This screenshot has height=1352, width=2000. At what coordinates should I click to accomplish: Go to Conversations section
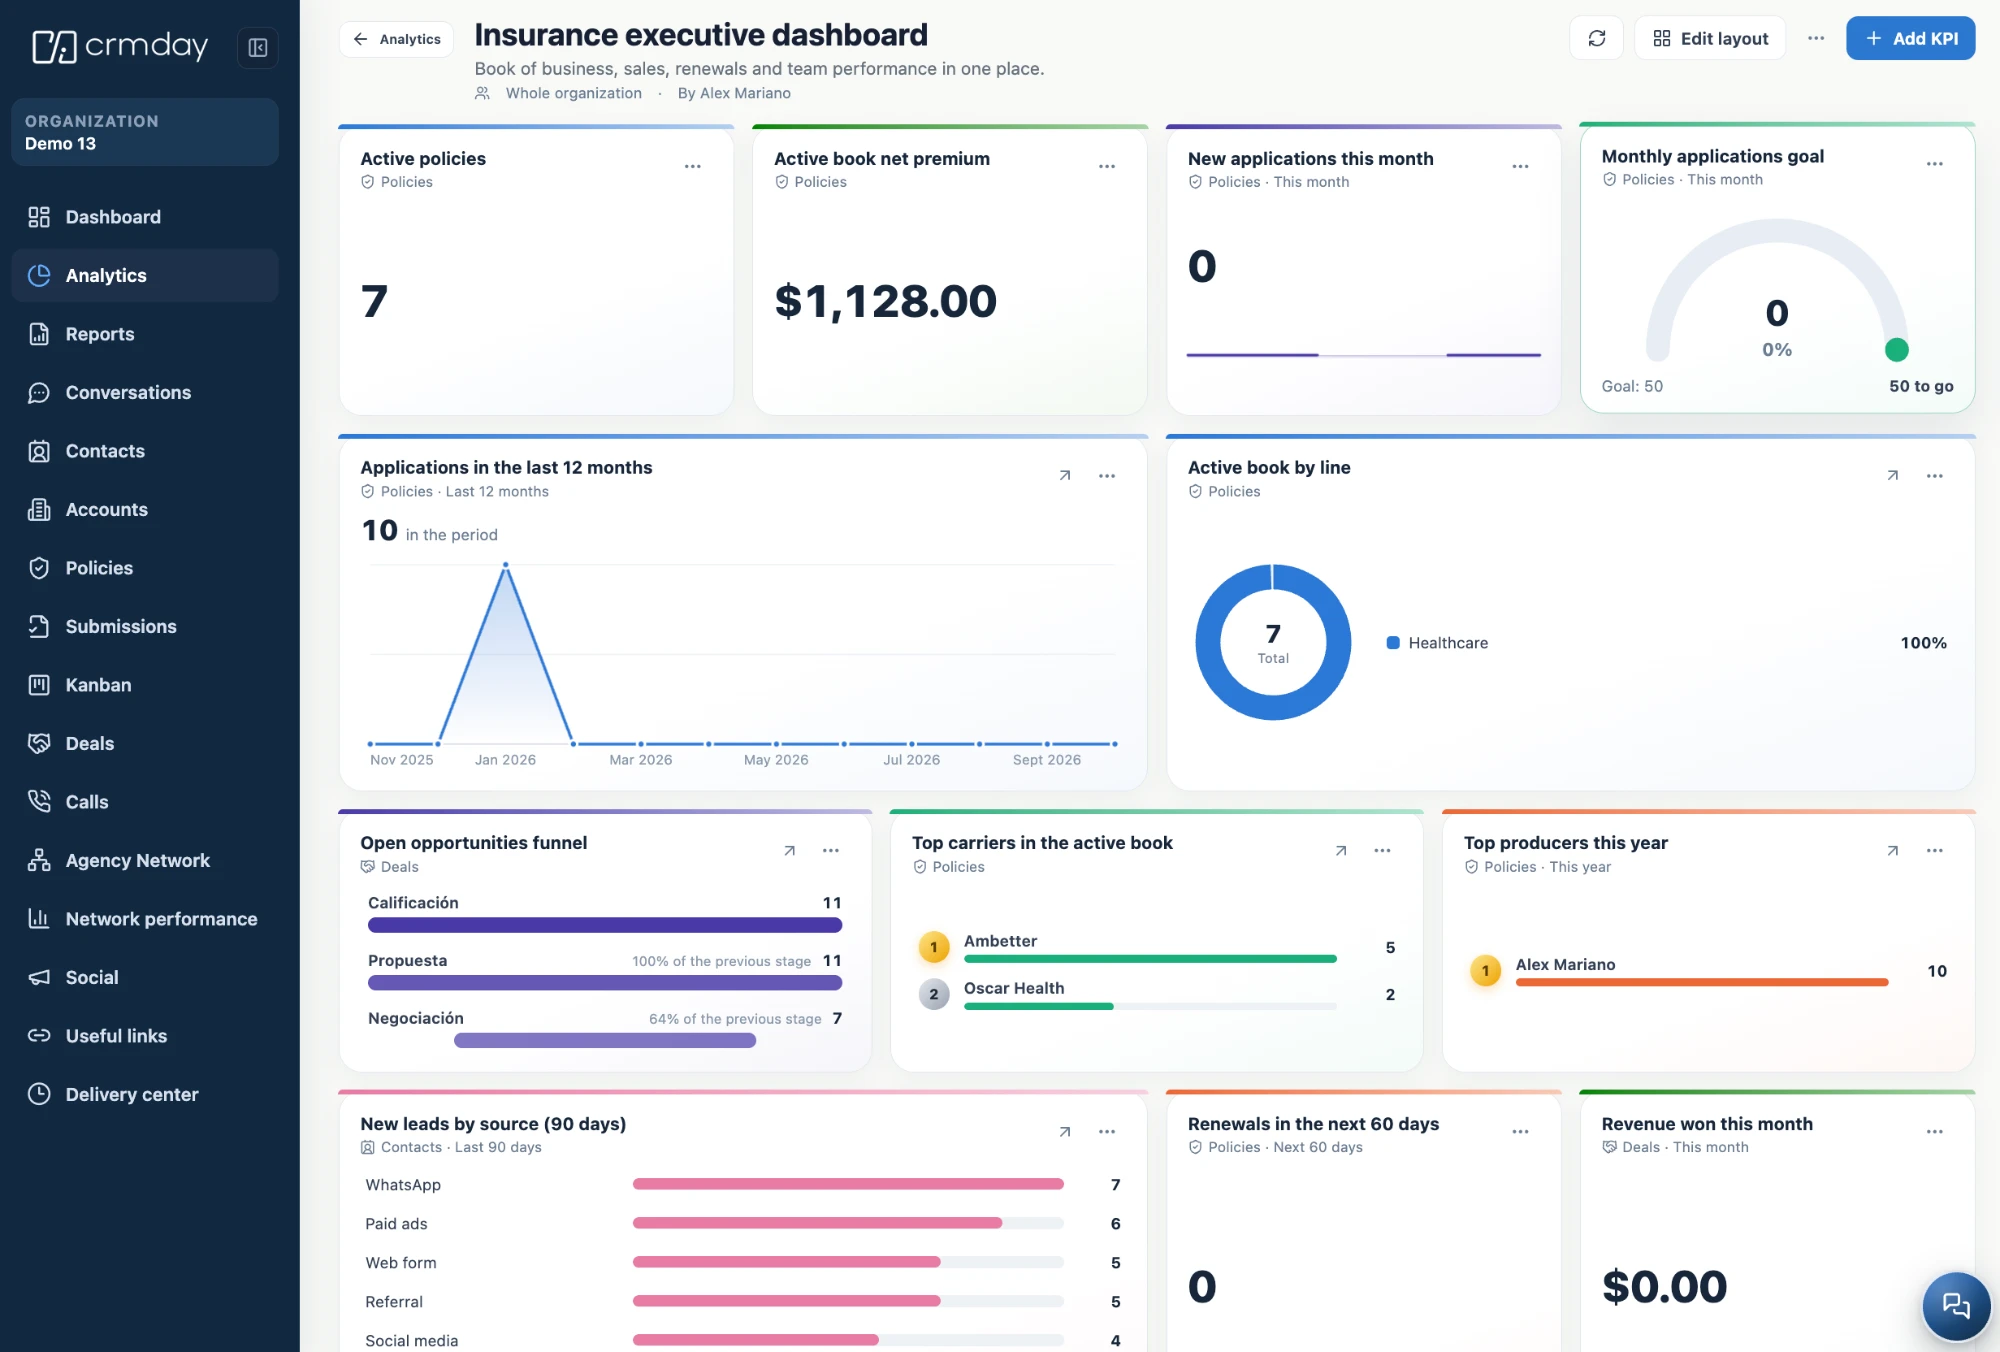coord(145,392)
